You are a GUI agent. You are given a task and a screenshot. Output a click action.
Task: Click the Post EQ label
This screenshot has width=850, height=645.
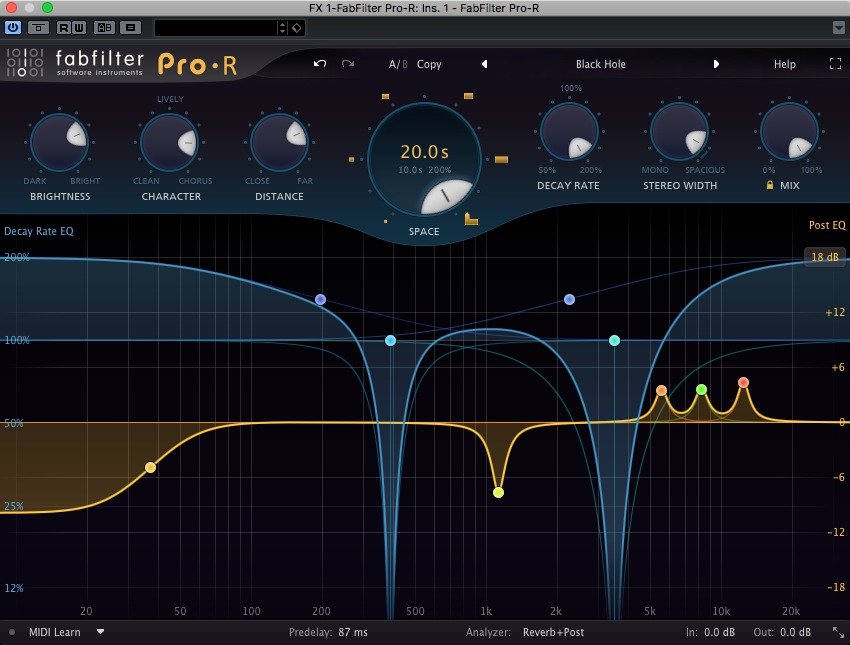click(827, 225)
